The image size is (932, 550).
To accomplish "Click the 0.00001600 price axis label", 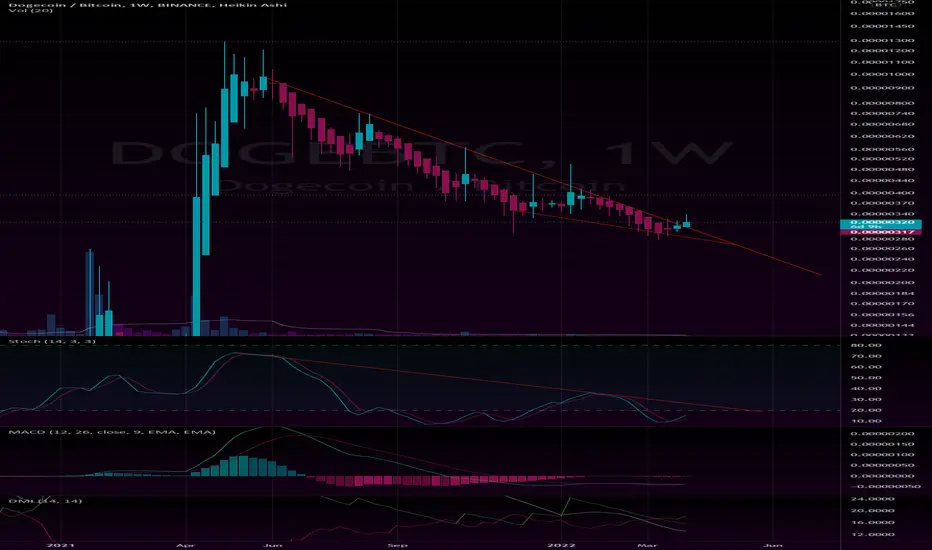I will coord(881,13).
